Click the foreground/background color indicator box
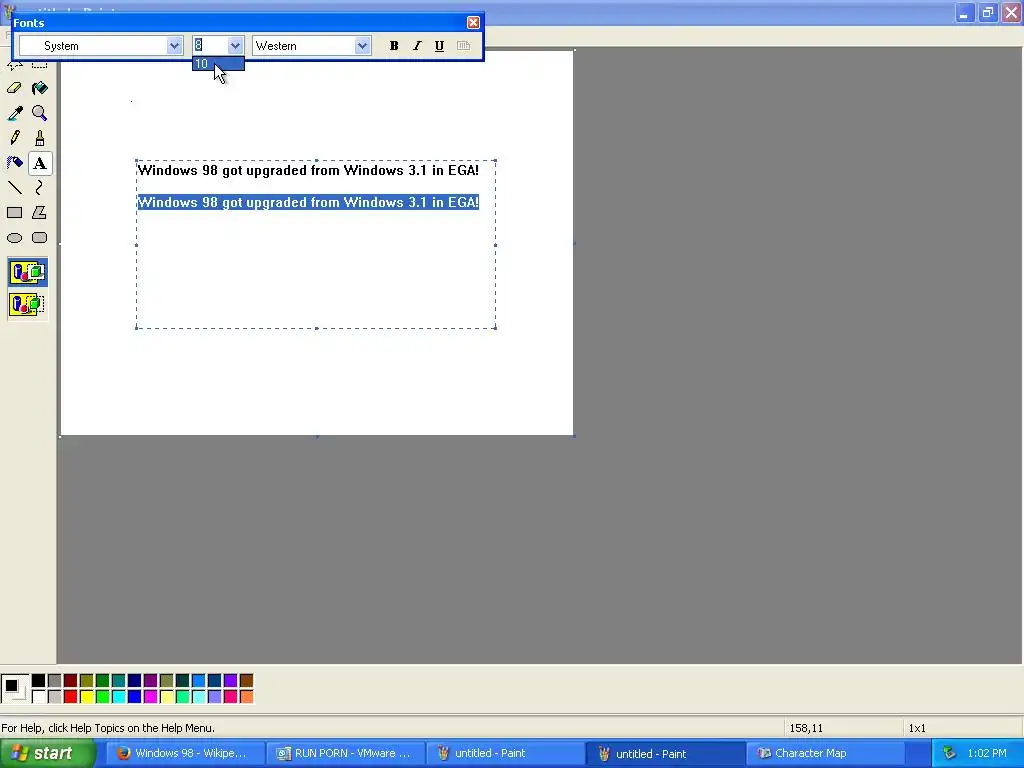 [14, 689]
